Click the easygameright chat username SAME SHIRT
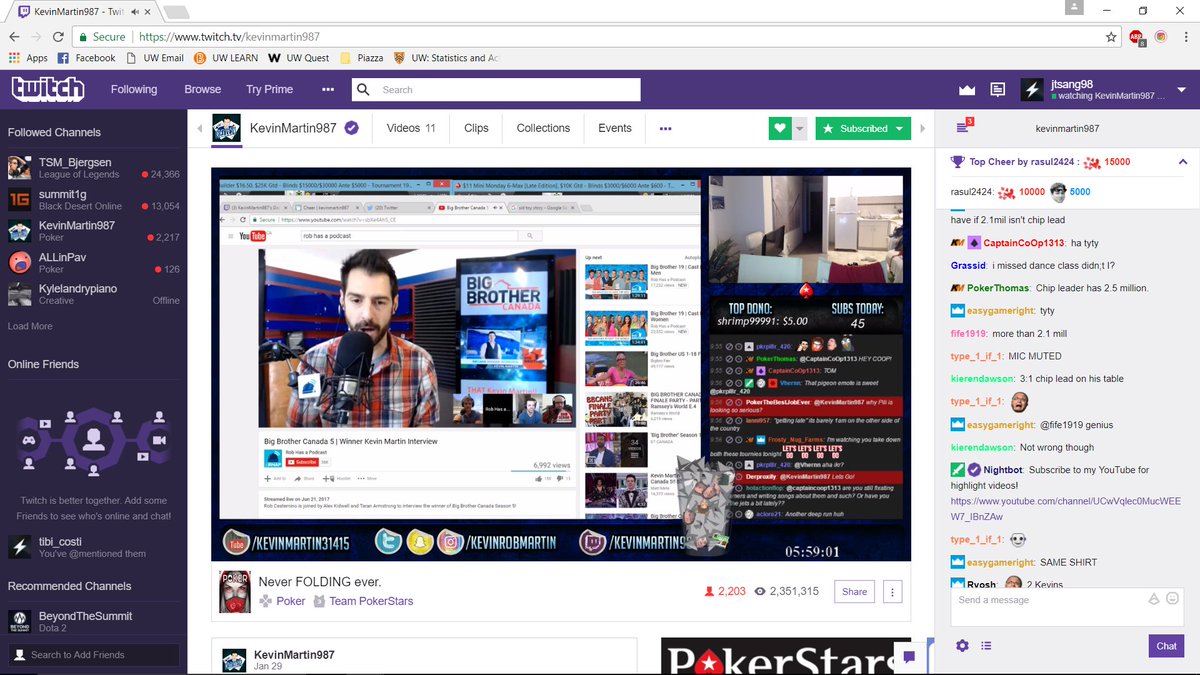Viewport: 1200px width, 675px height. click(x=1001, y=562)
